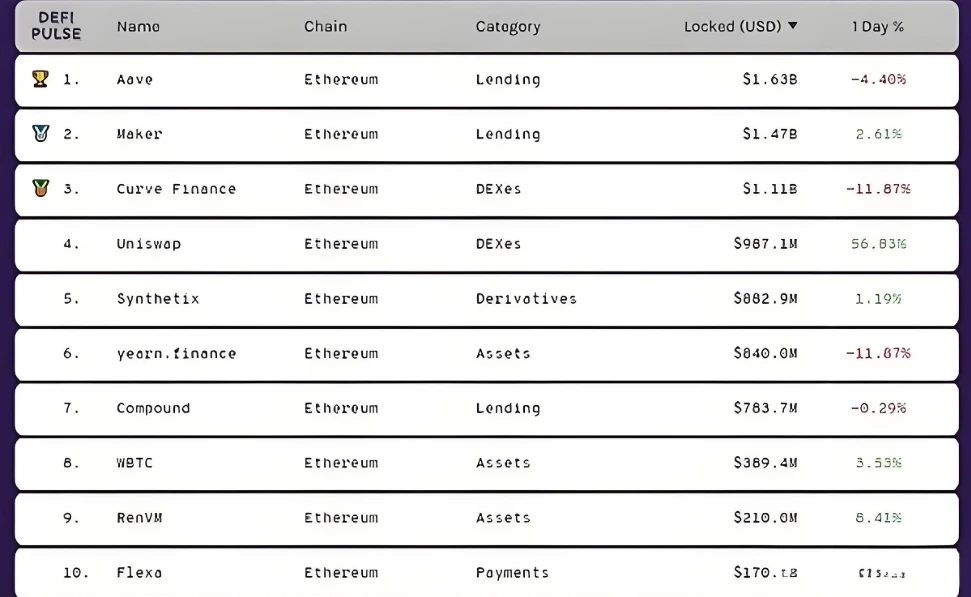Sort by the Name column header
The height and width of the screenshot is (597, 971).
coord(138,27)
